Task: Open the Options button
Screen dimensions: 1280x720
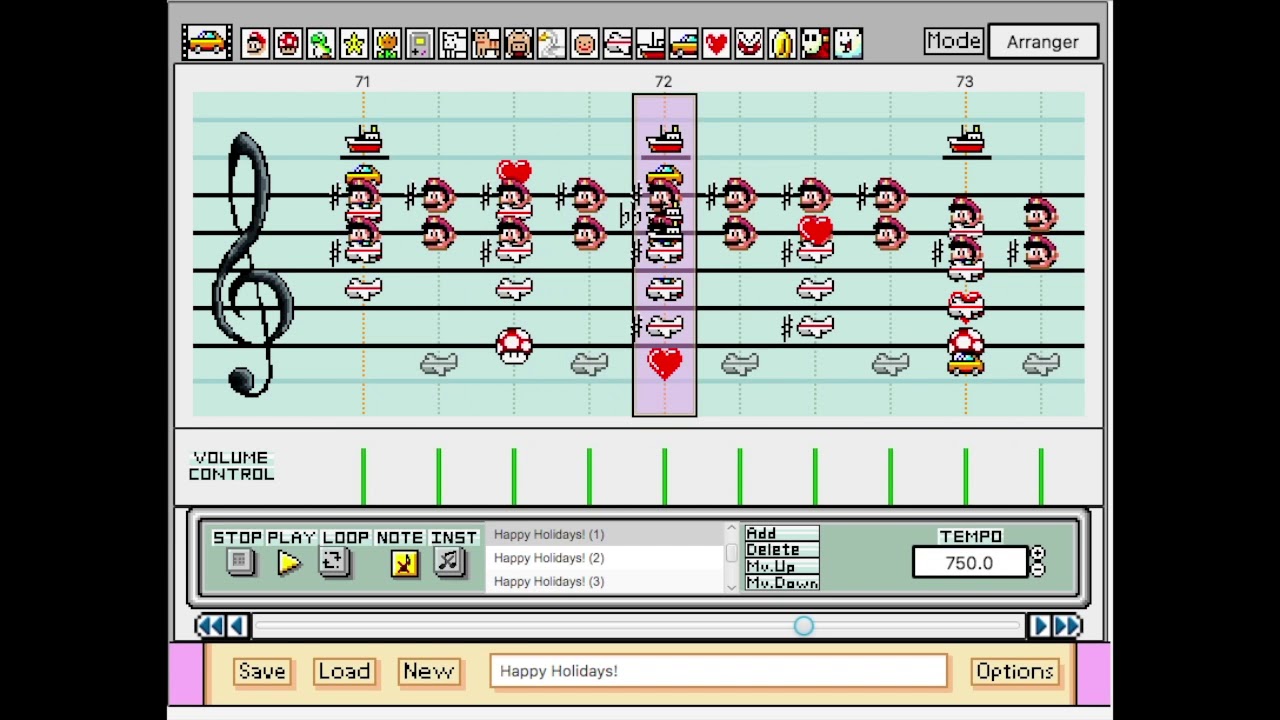Action: tap(1014, 671)
